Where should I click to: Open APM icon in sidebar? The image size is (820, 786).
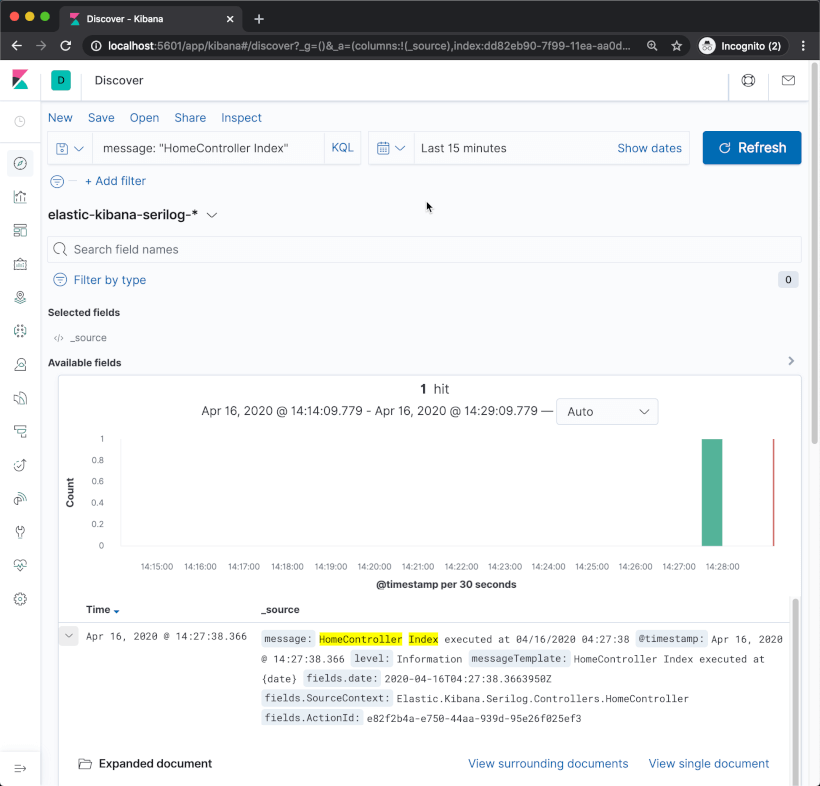(x=20, y=431)
